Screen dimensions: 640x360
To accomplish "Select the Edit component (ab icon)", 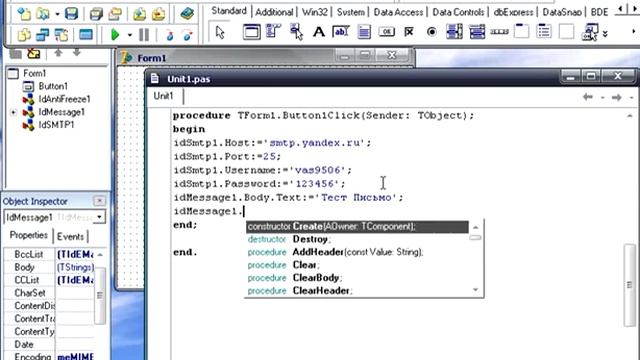I will [340, 31].
